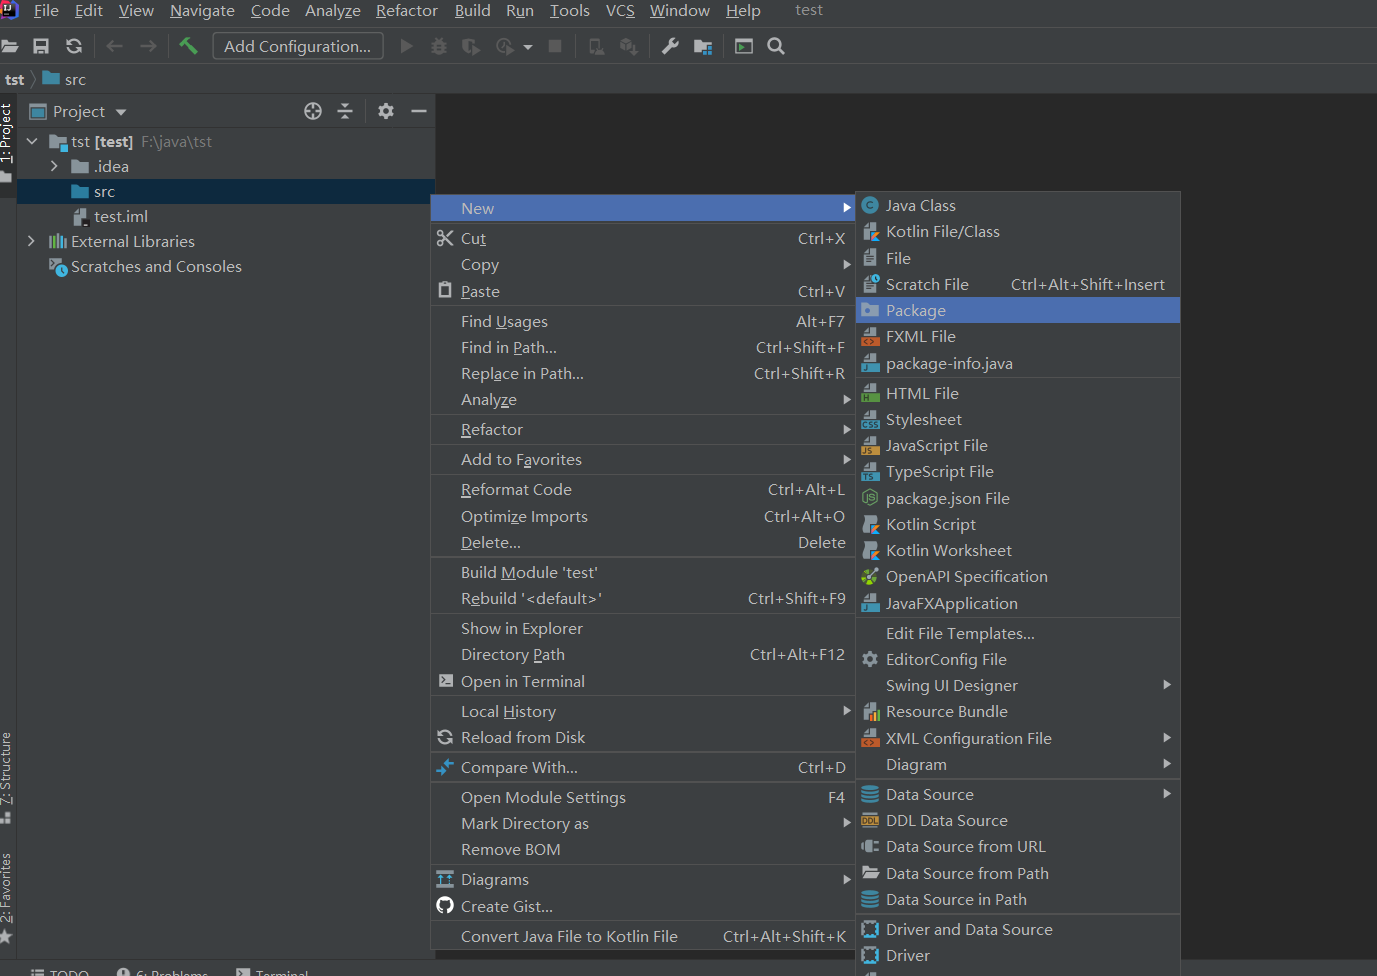This screenshot has height=976, width=1377.
Task: Open the Project Structure toolbar icon
Action: tap(703, 46)
